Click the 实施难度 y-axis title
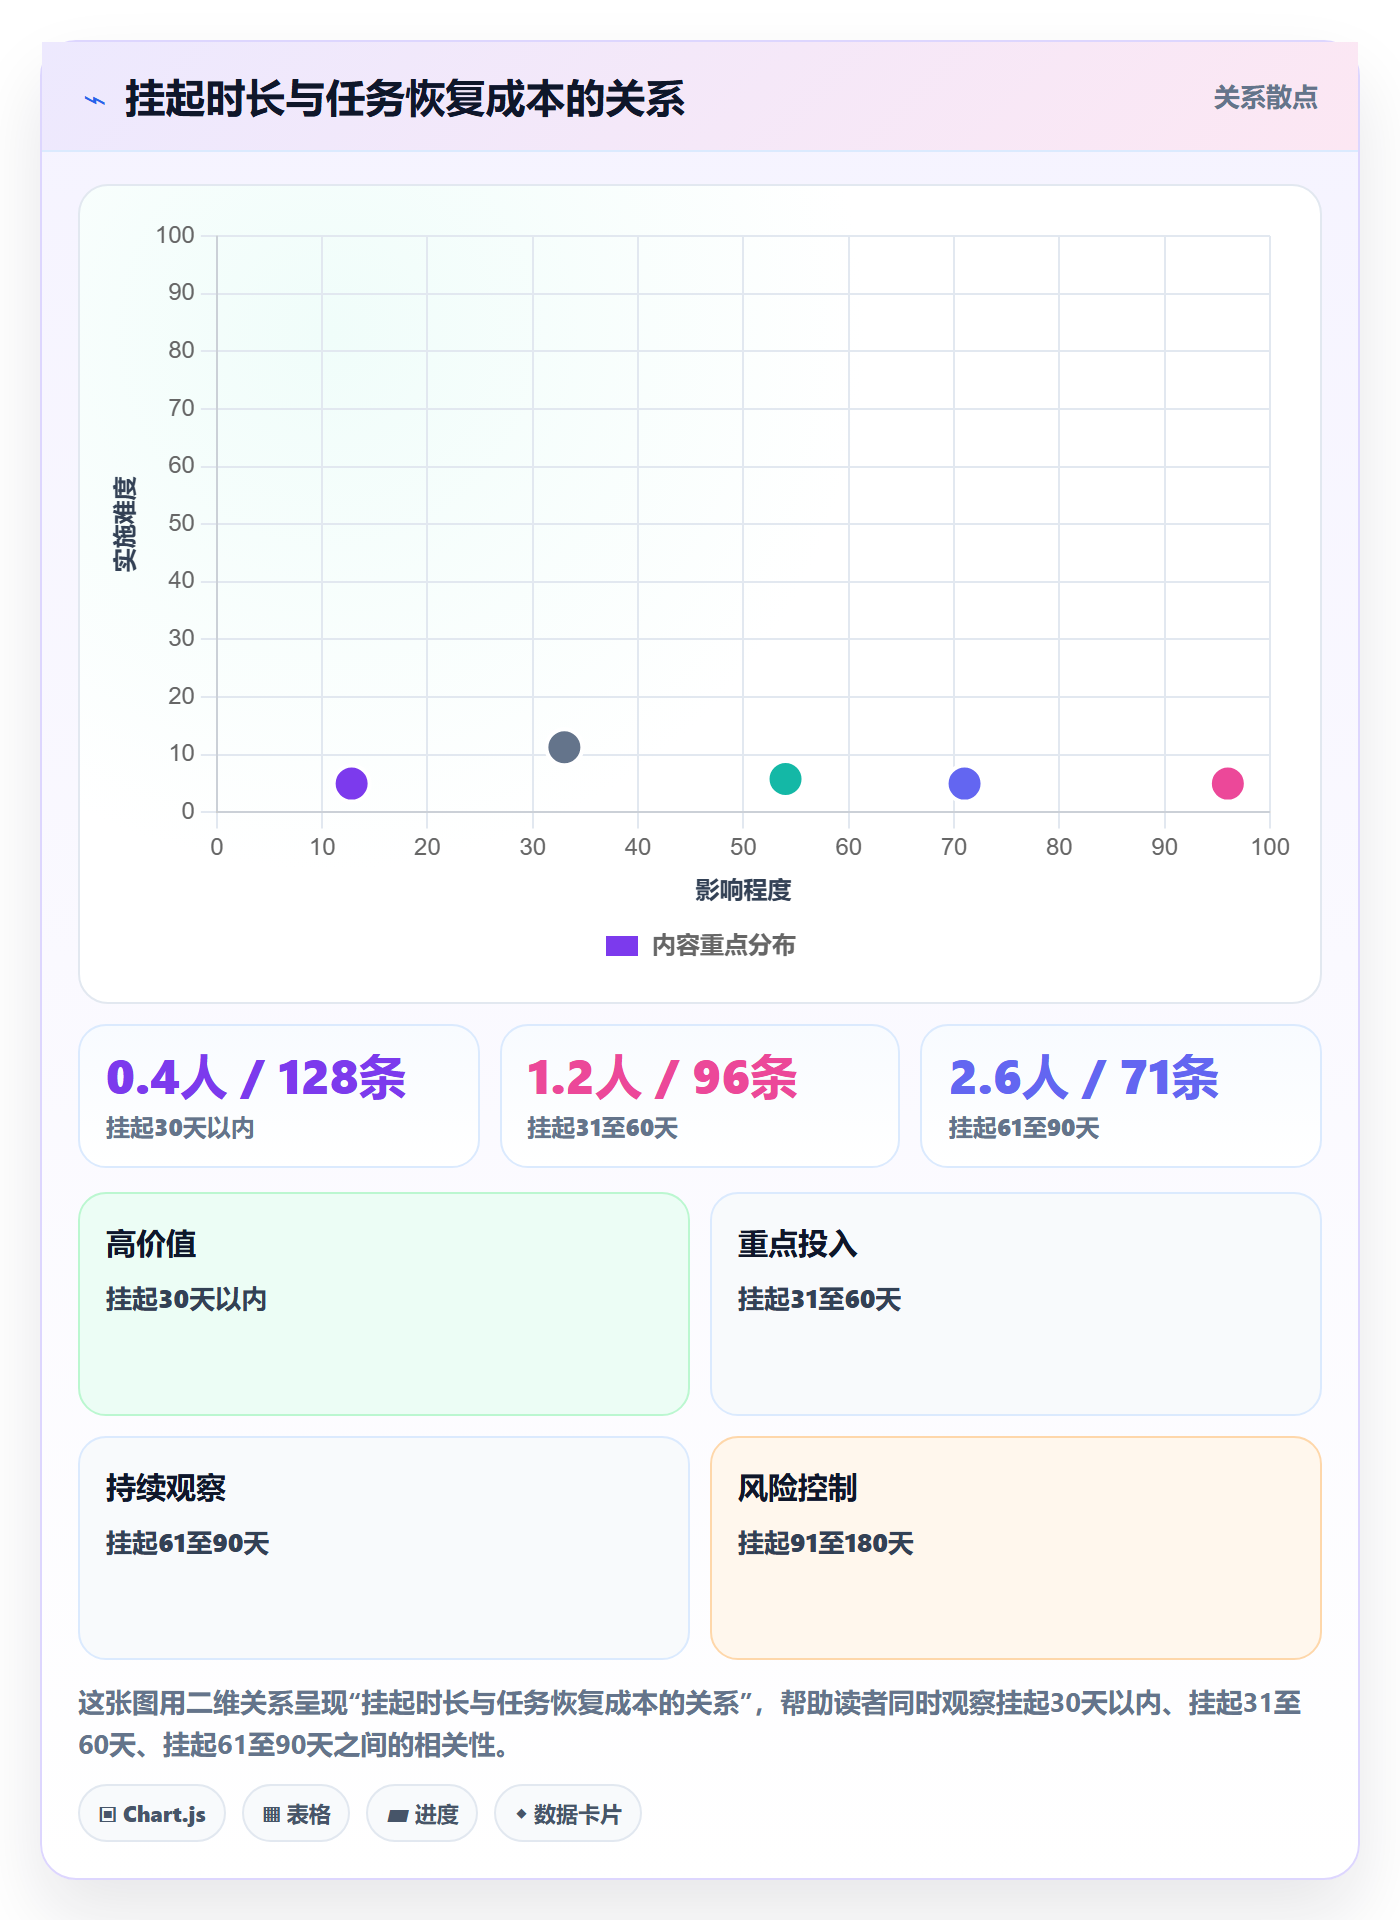This screenshot has height=1920, width=1400. (125, 524)
